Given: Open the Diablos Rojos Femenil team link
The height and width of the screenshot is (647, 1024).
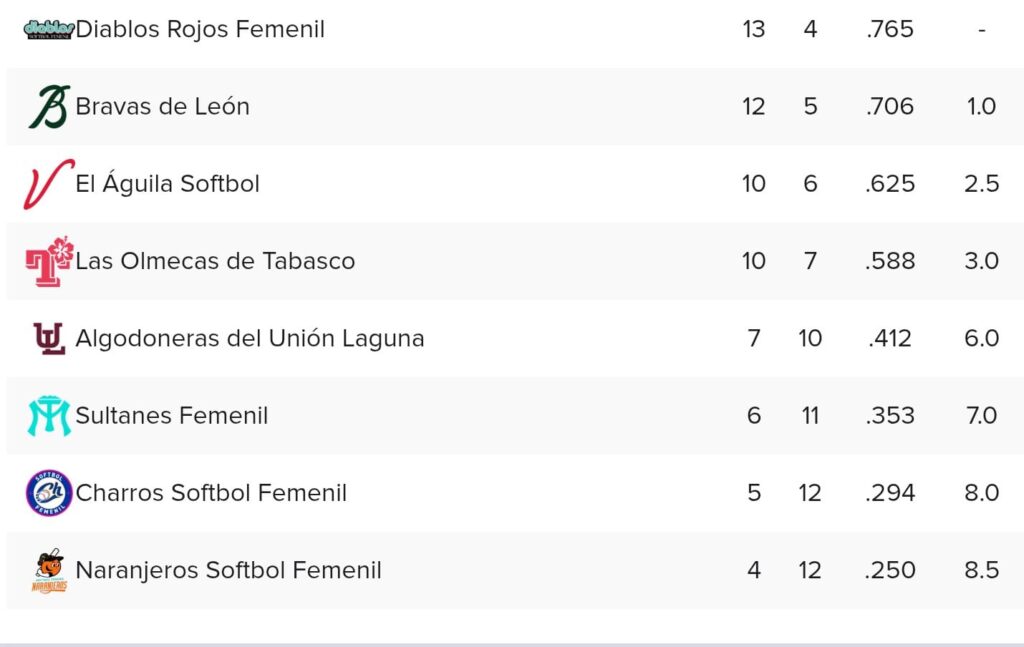Looking at the screenshot, I should [200, 29].
